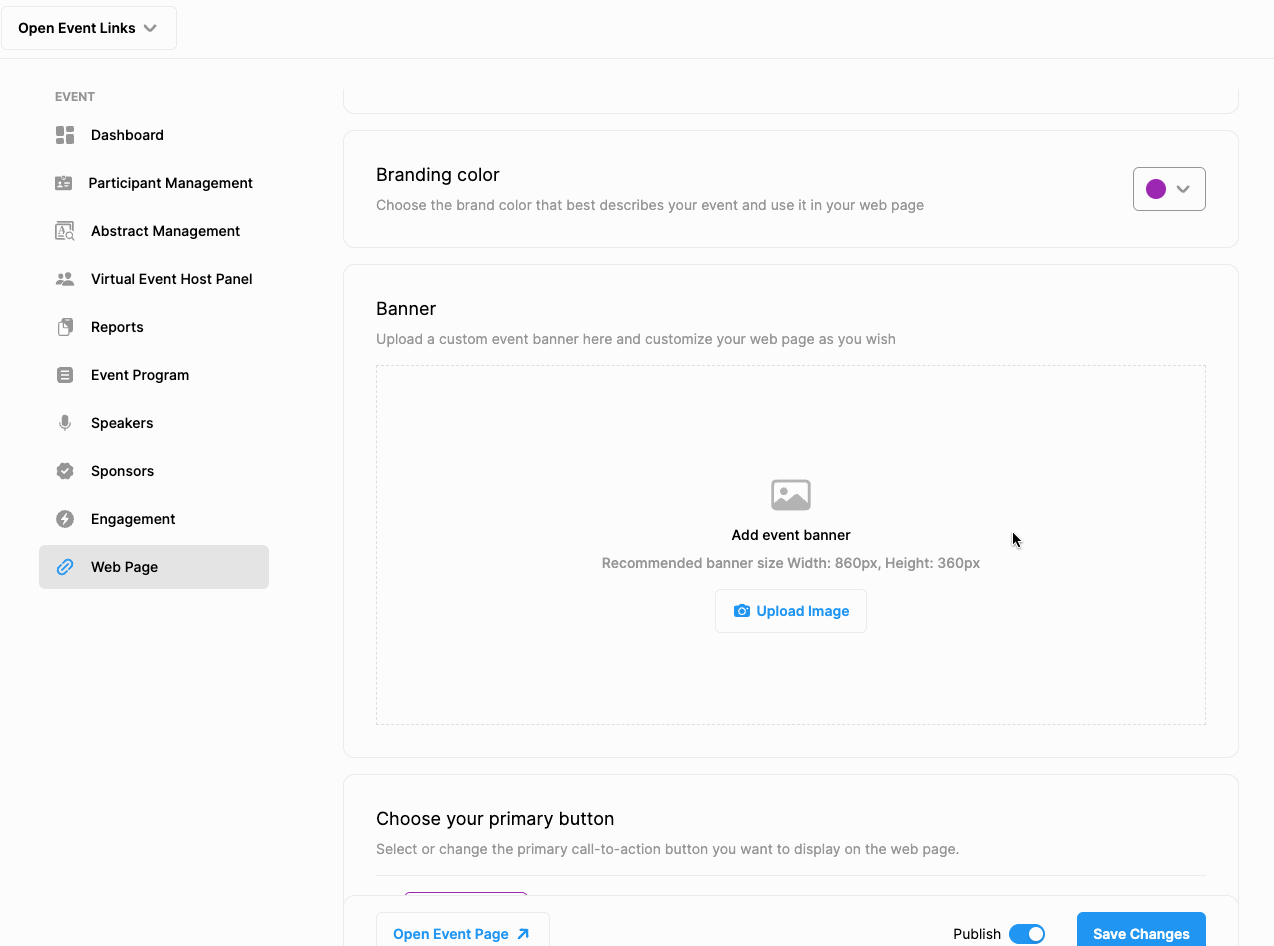
Task: Toggle the Publish switch off
Action: [1026, 934]
